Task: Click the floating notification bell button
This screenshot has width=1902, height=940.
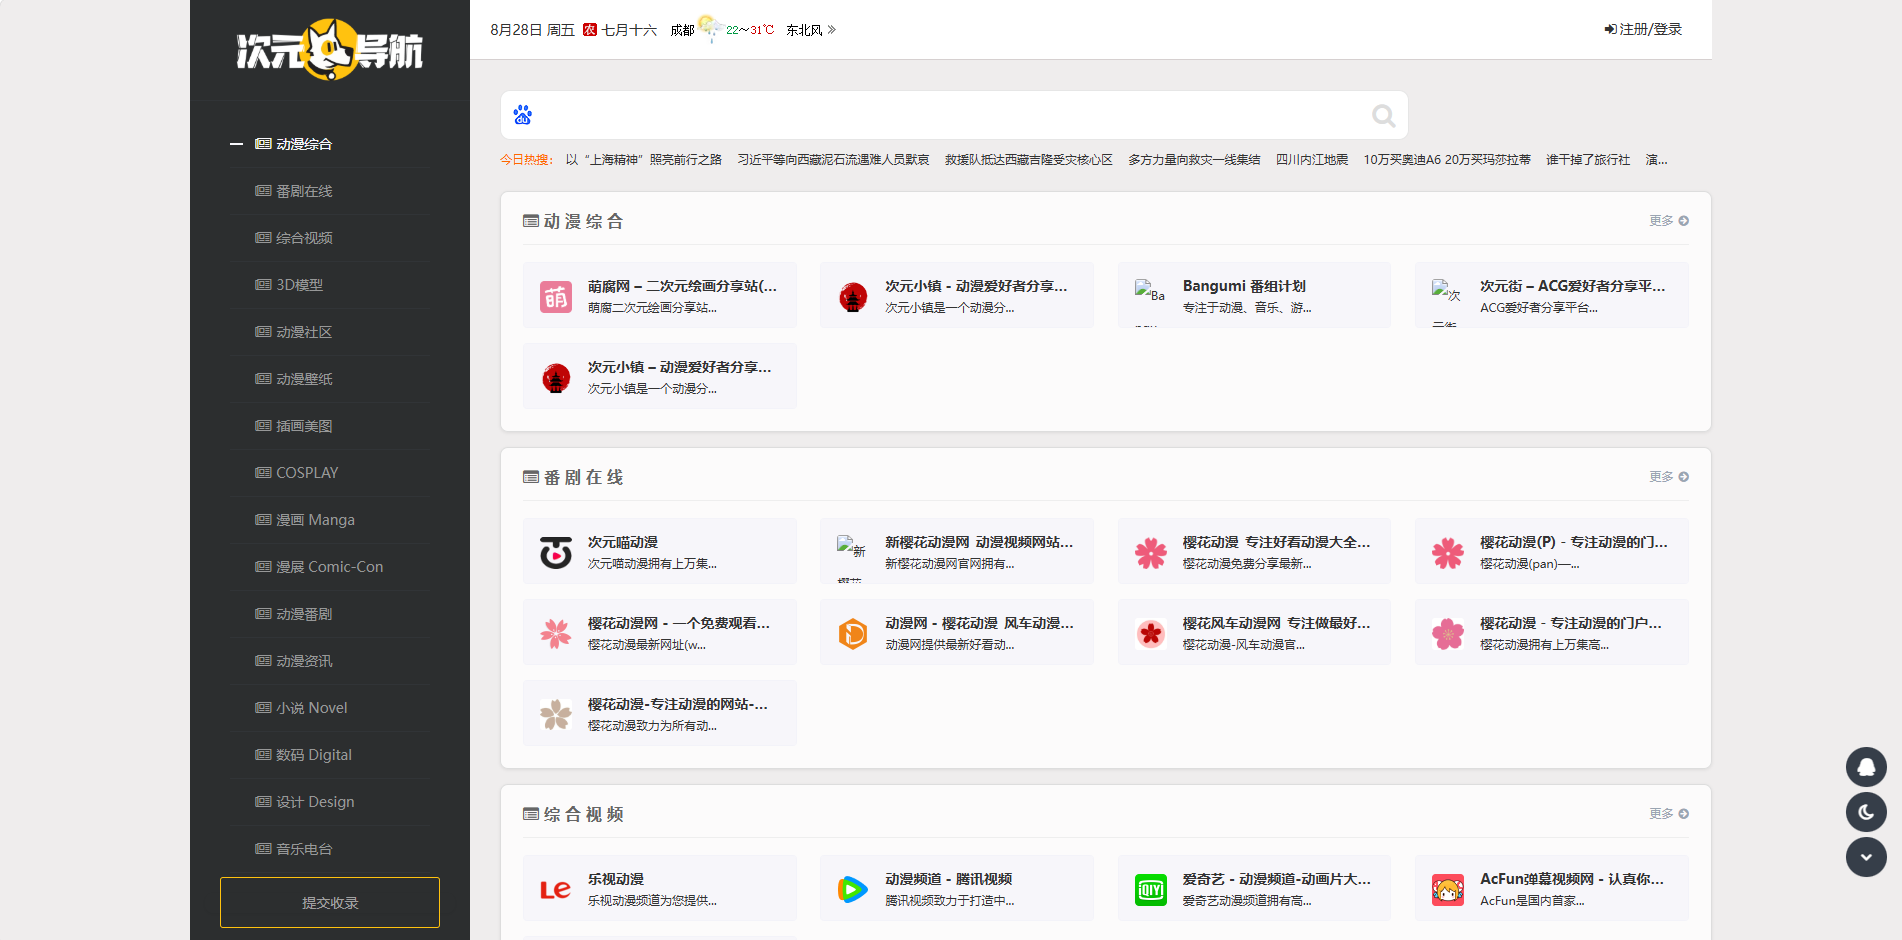Action: tap(1866, 767)
